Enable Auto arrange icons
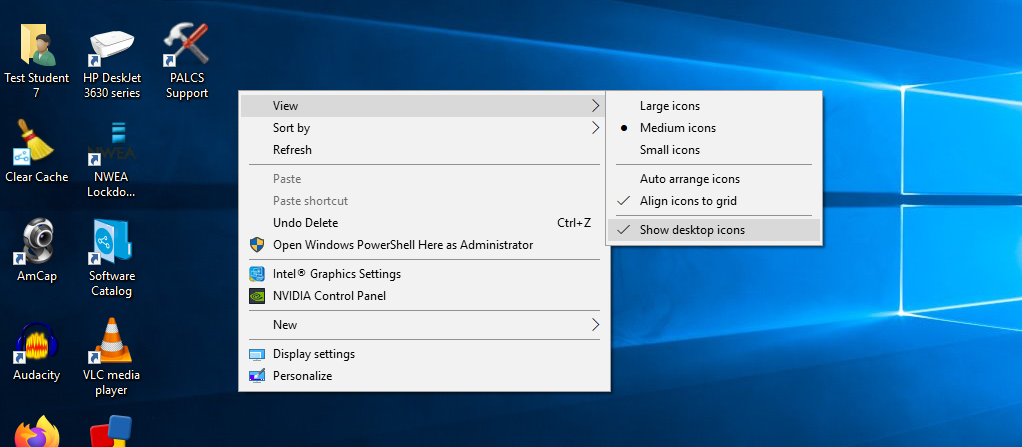The image size is (1022, 447). (x=690, y=179)
